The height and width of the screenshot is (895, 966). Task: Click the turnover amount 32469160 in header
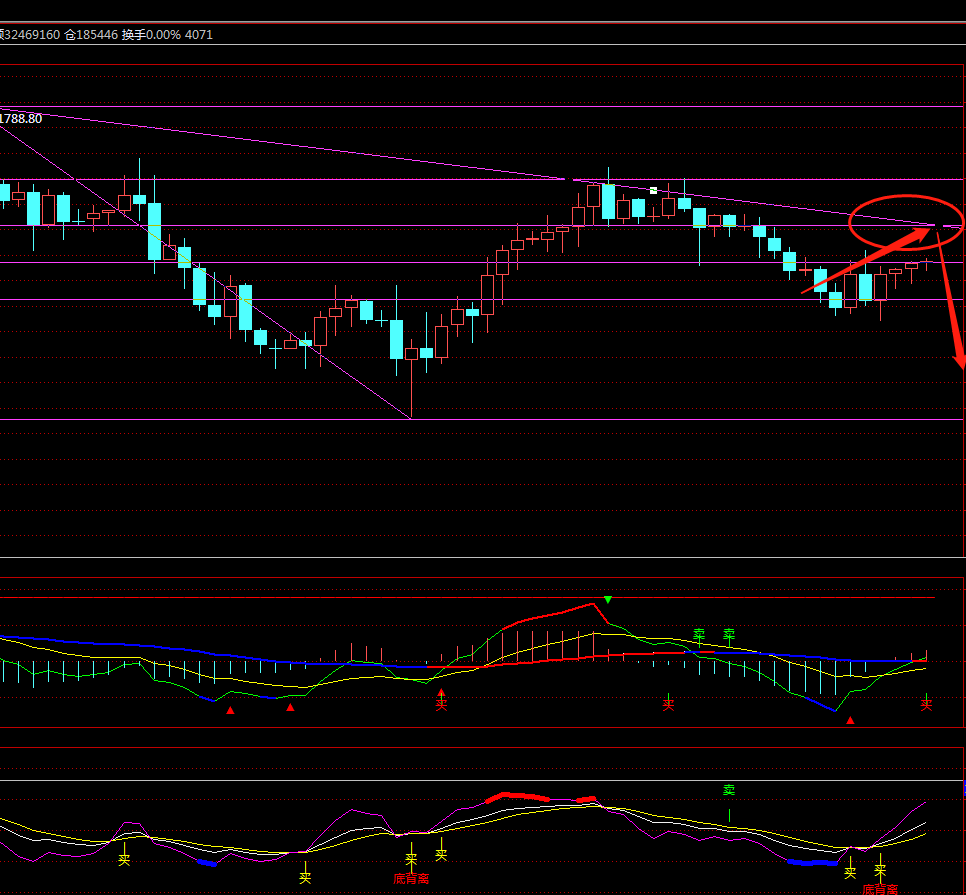tap(30, 34)
